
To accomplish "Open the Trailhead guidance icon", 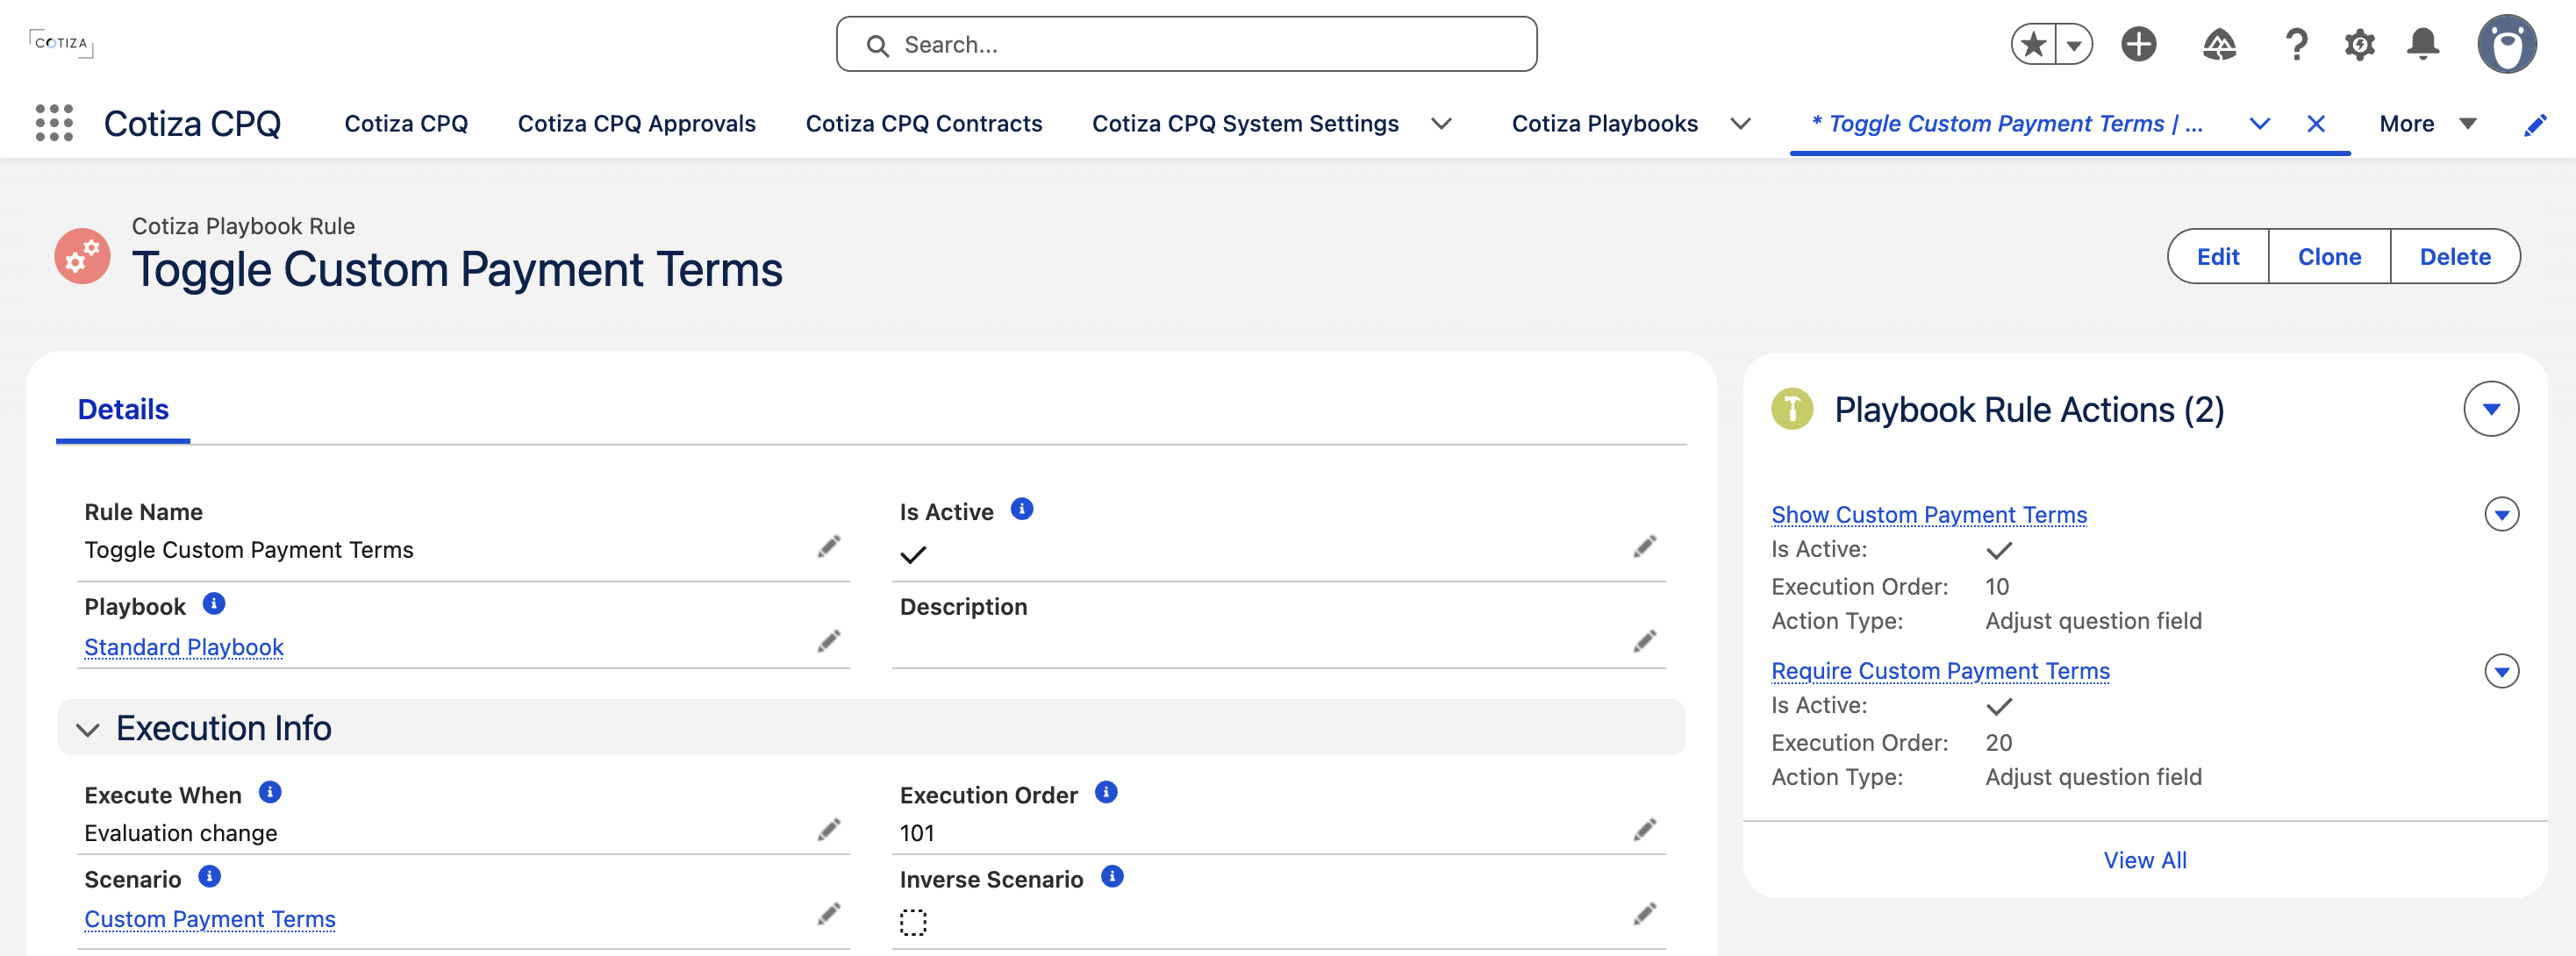I will pos(2219,44).
